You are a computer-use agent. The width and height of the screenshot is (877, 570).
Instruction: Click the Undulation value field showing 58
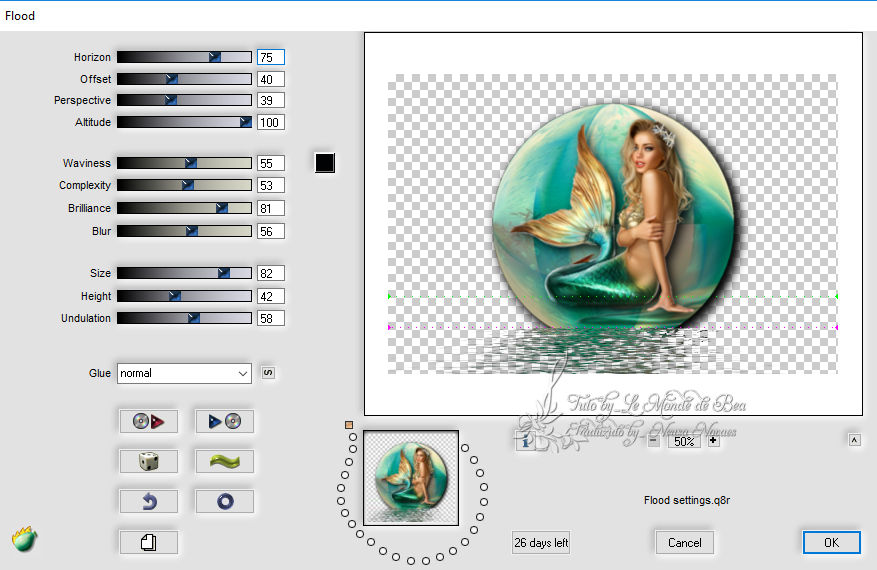point(271,318)
